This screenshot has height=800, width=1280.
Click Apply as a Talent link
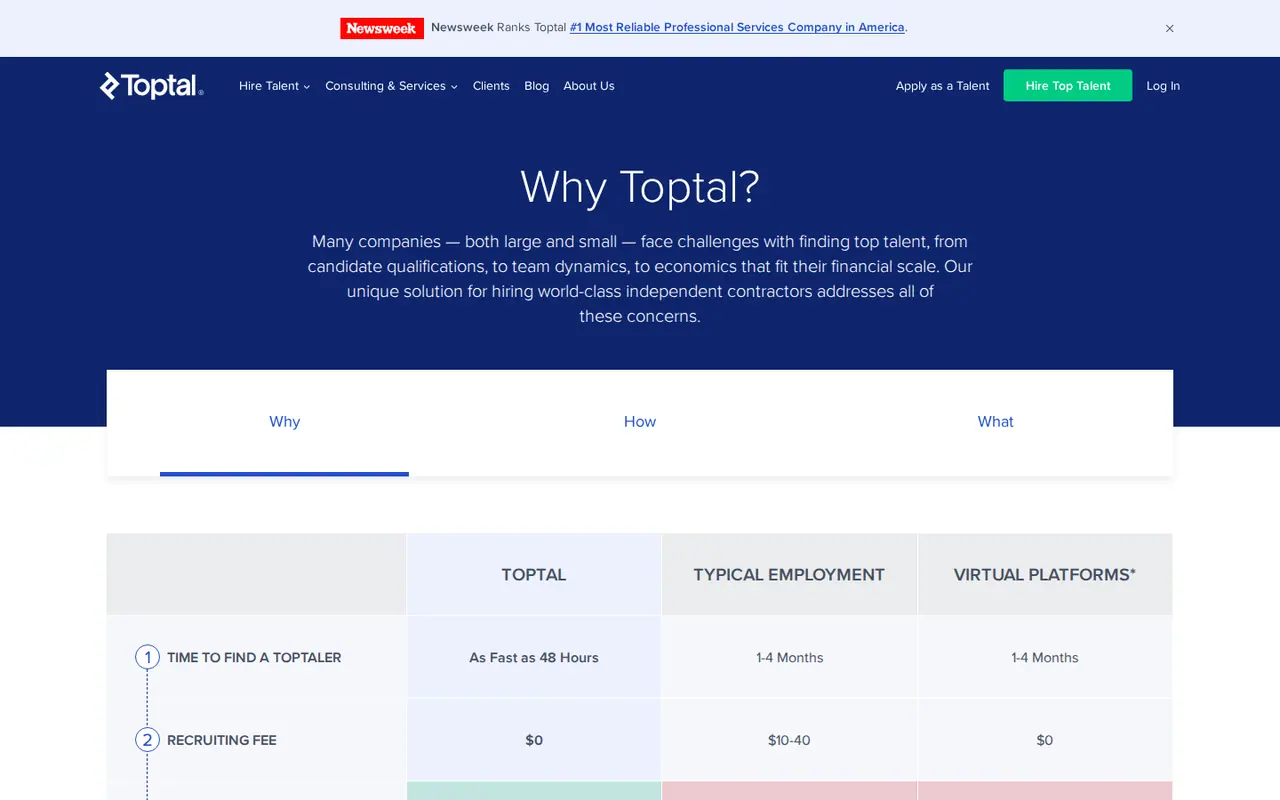943,86
